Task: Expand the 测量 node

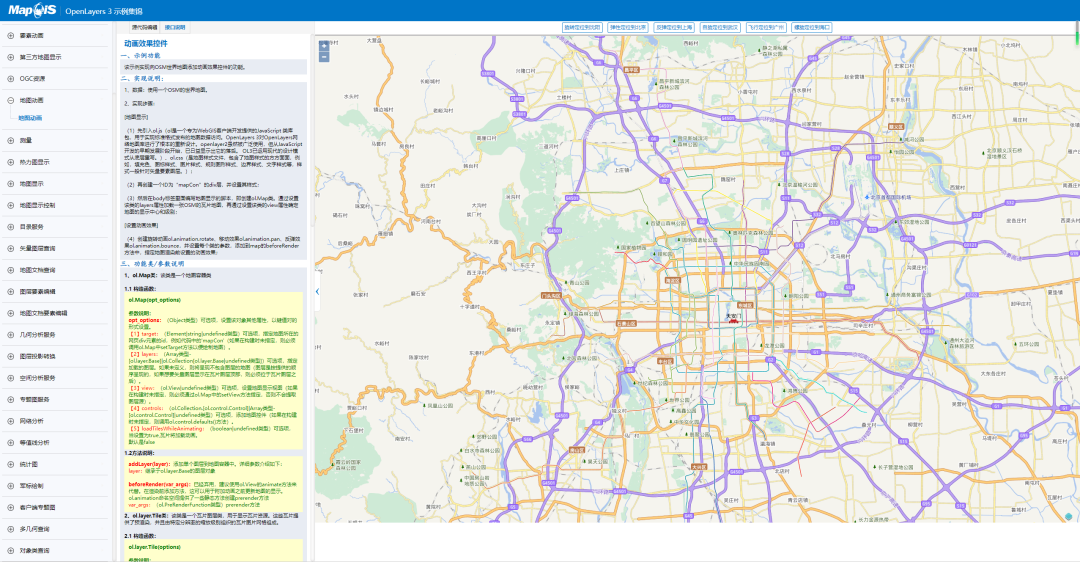Action: click(10, 140)
